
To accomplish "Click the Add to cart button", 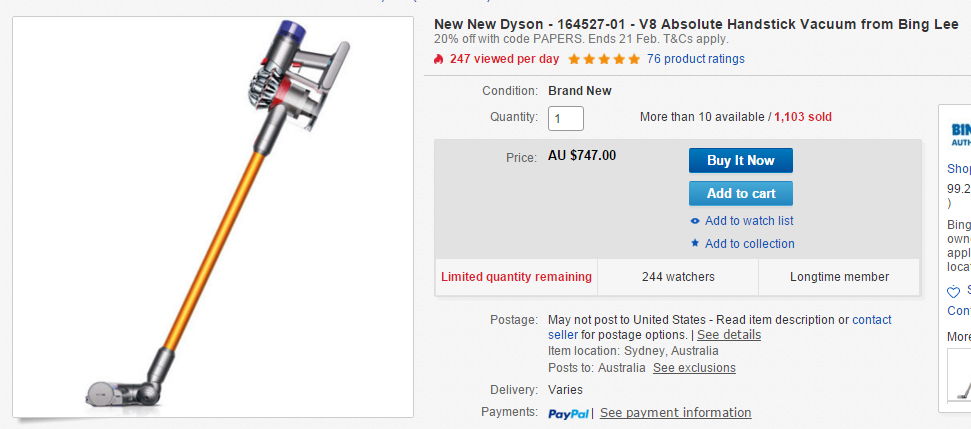I will point(741,193).
